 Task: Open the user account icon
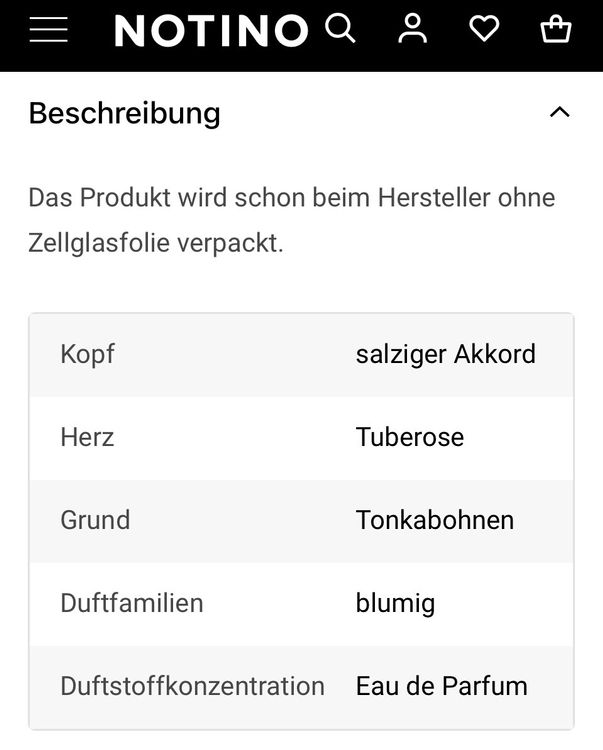point(413,29)
